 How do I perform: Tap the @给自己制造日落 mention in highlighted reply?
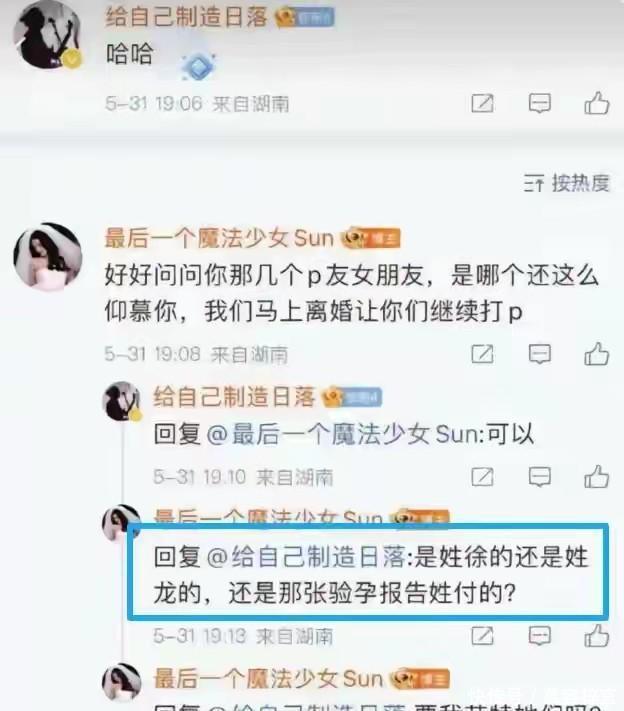(x=306, y=557)
